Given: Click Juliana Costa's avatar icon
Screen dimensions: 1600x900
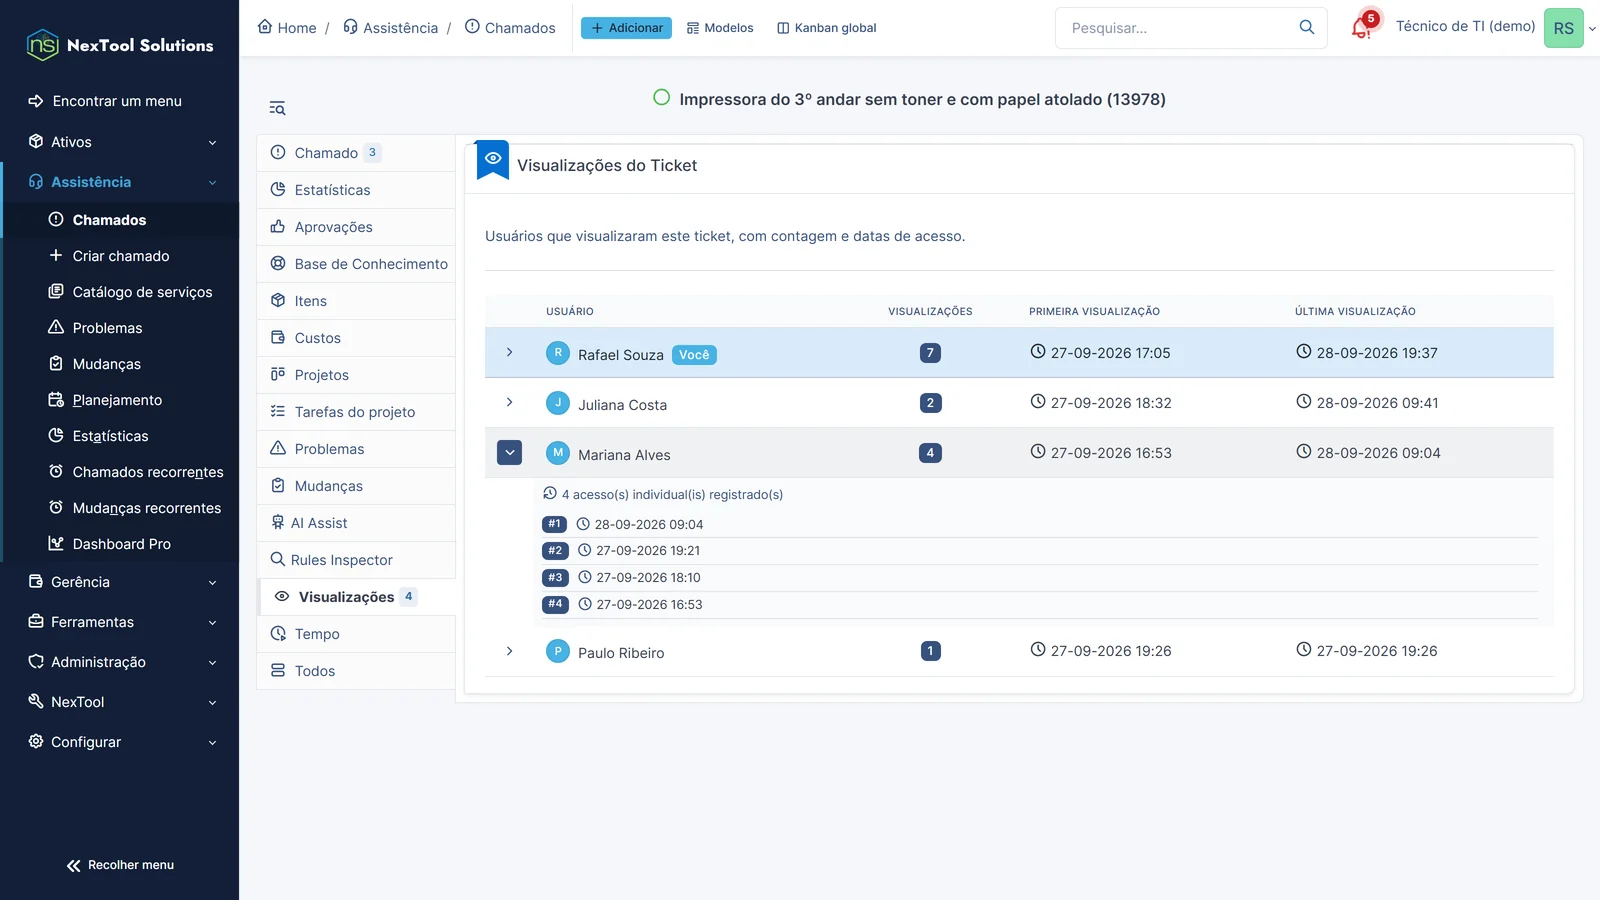Looking at the screenshot, I should [x=558, y=403].
